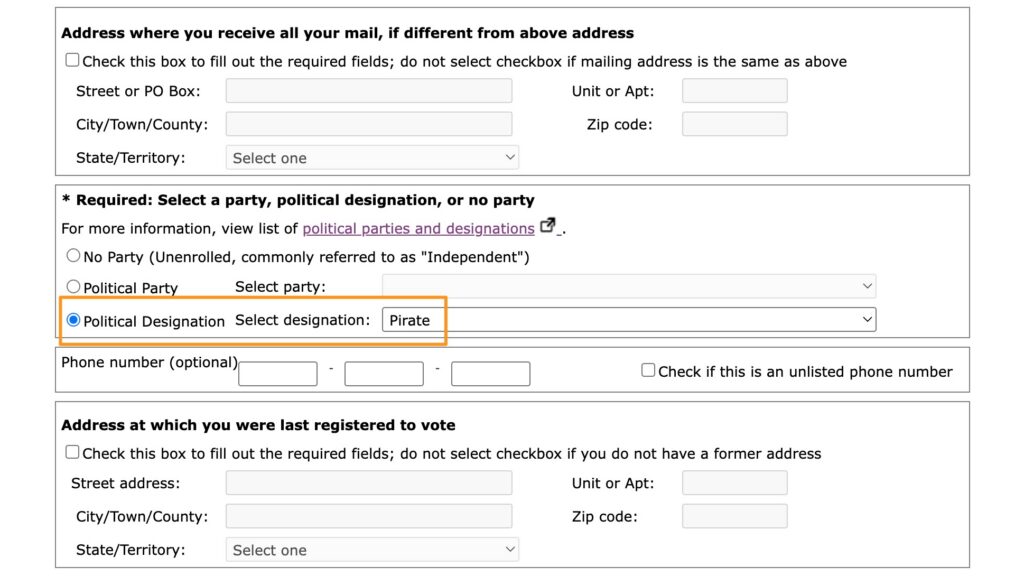The width and height of the screenshot is (1024, 576).
Task: Click the mailing address Zip code field
Action: 735,124
